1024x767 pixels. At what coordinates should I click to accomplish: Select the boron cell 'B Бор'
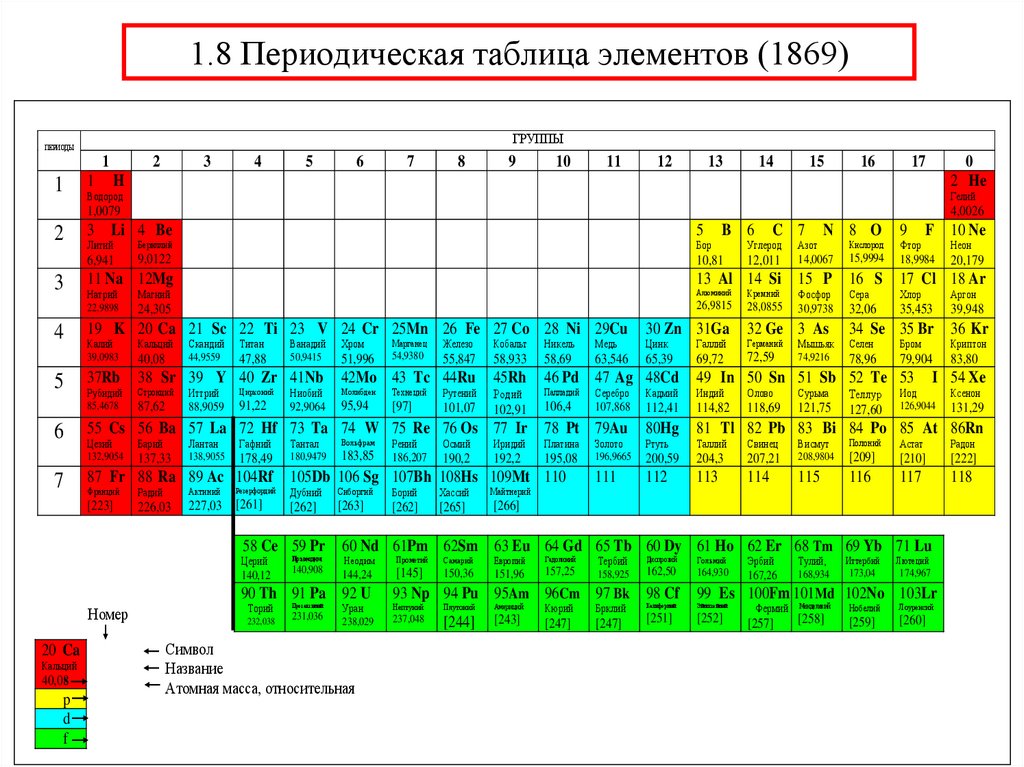point(715,244)
